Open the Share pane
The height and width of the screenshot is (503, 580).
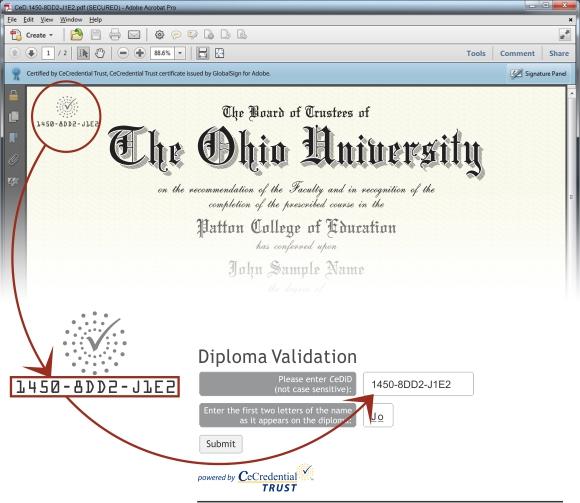point(559,53)
